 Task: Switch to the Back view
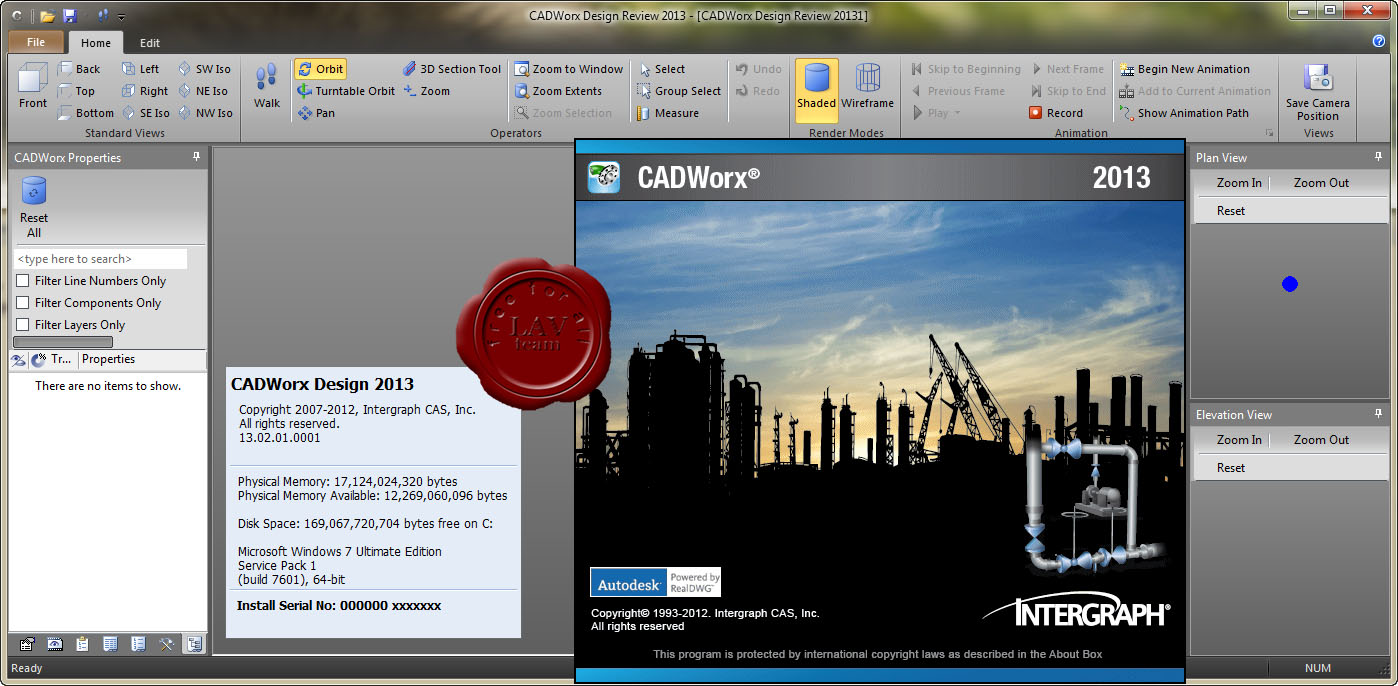(x=79, y=69)
